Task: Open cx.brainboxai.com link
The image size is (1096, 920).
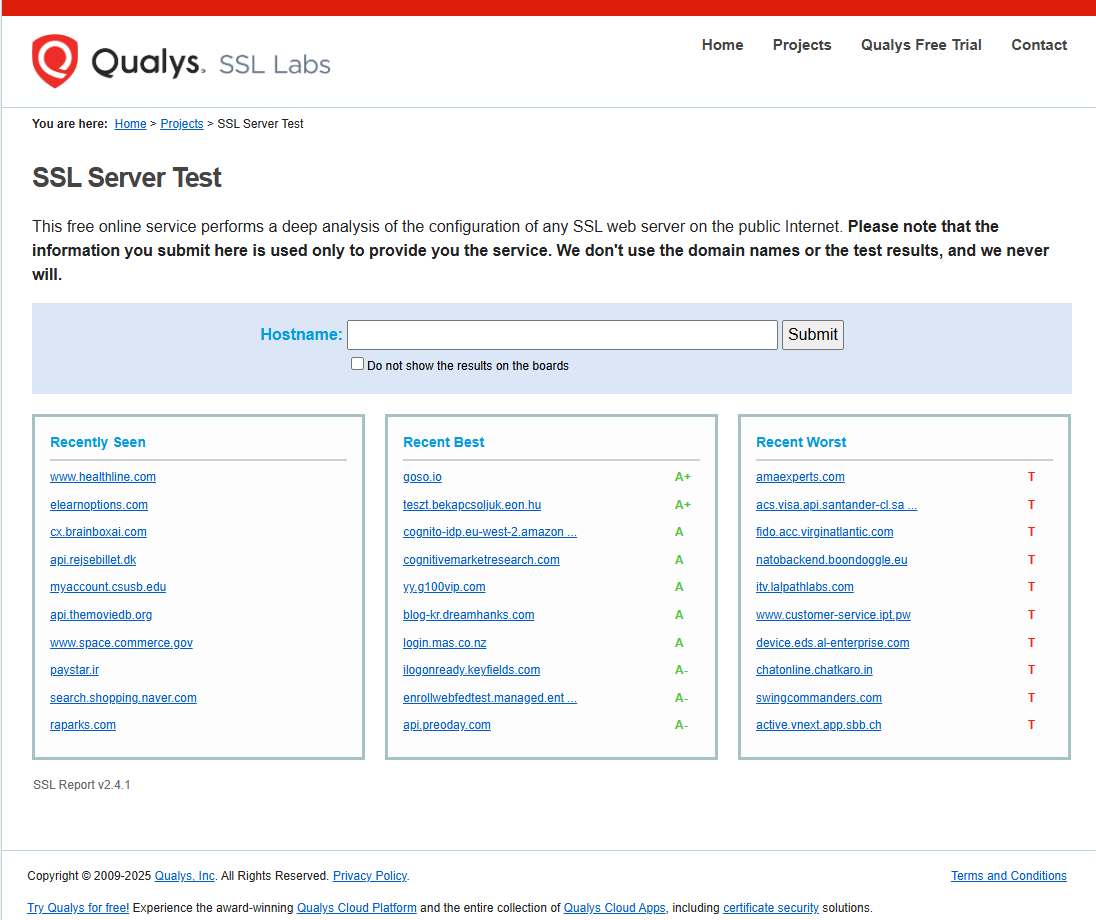Action: pos(99,532)
